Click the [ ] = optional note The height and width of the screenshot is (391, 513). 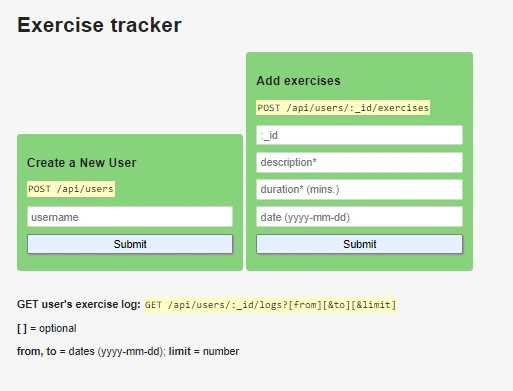[x=47, y=328]
